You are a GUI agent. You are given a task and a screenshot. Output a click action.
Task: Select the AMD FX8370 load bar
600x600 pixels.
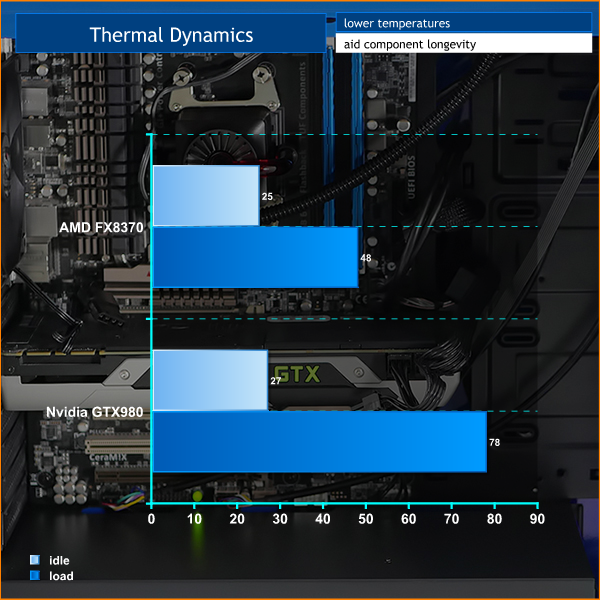(256, 257)
